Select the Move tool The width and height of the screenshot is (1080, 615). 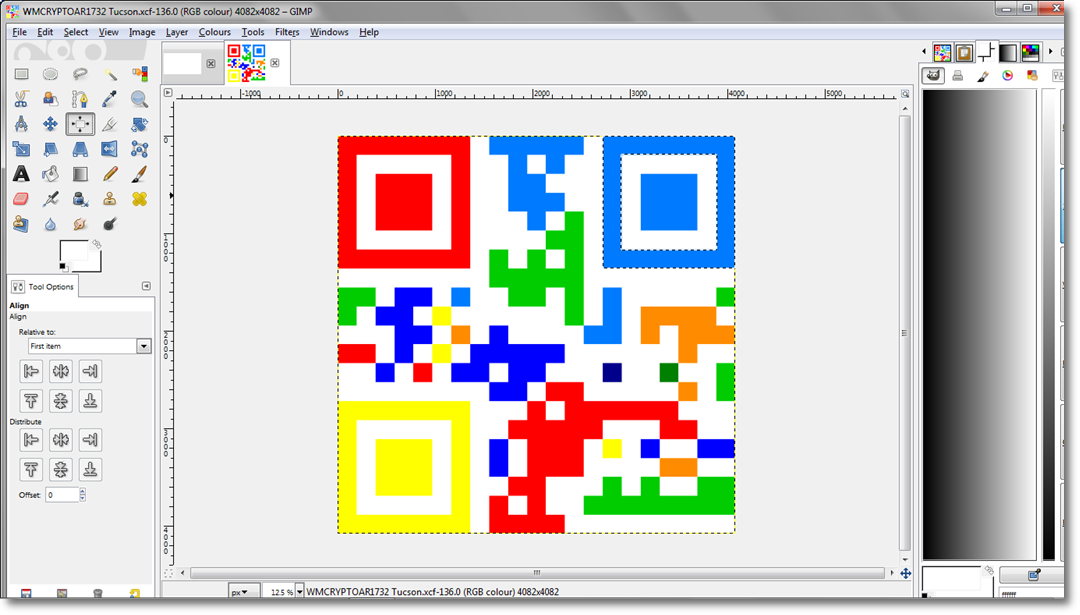point(50,124)
